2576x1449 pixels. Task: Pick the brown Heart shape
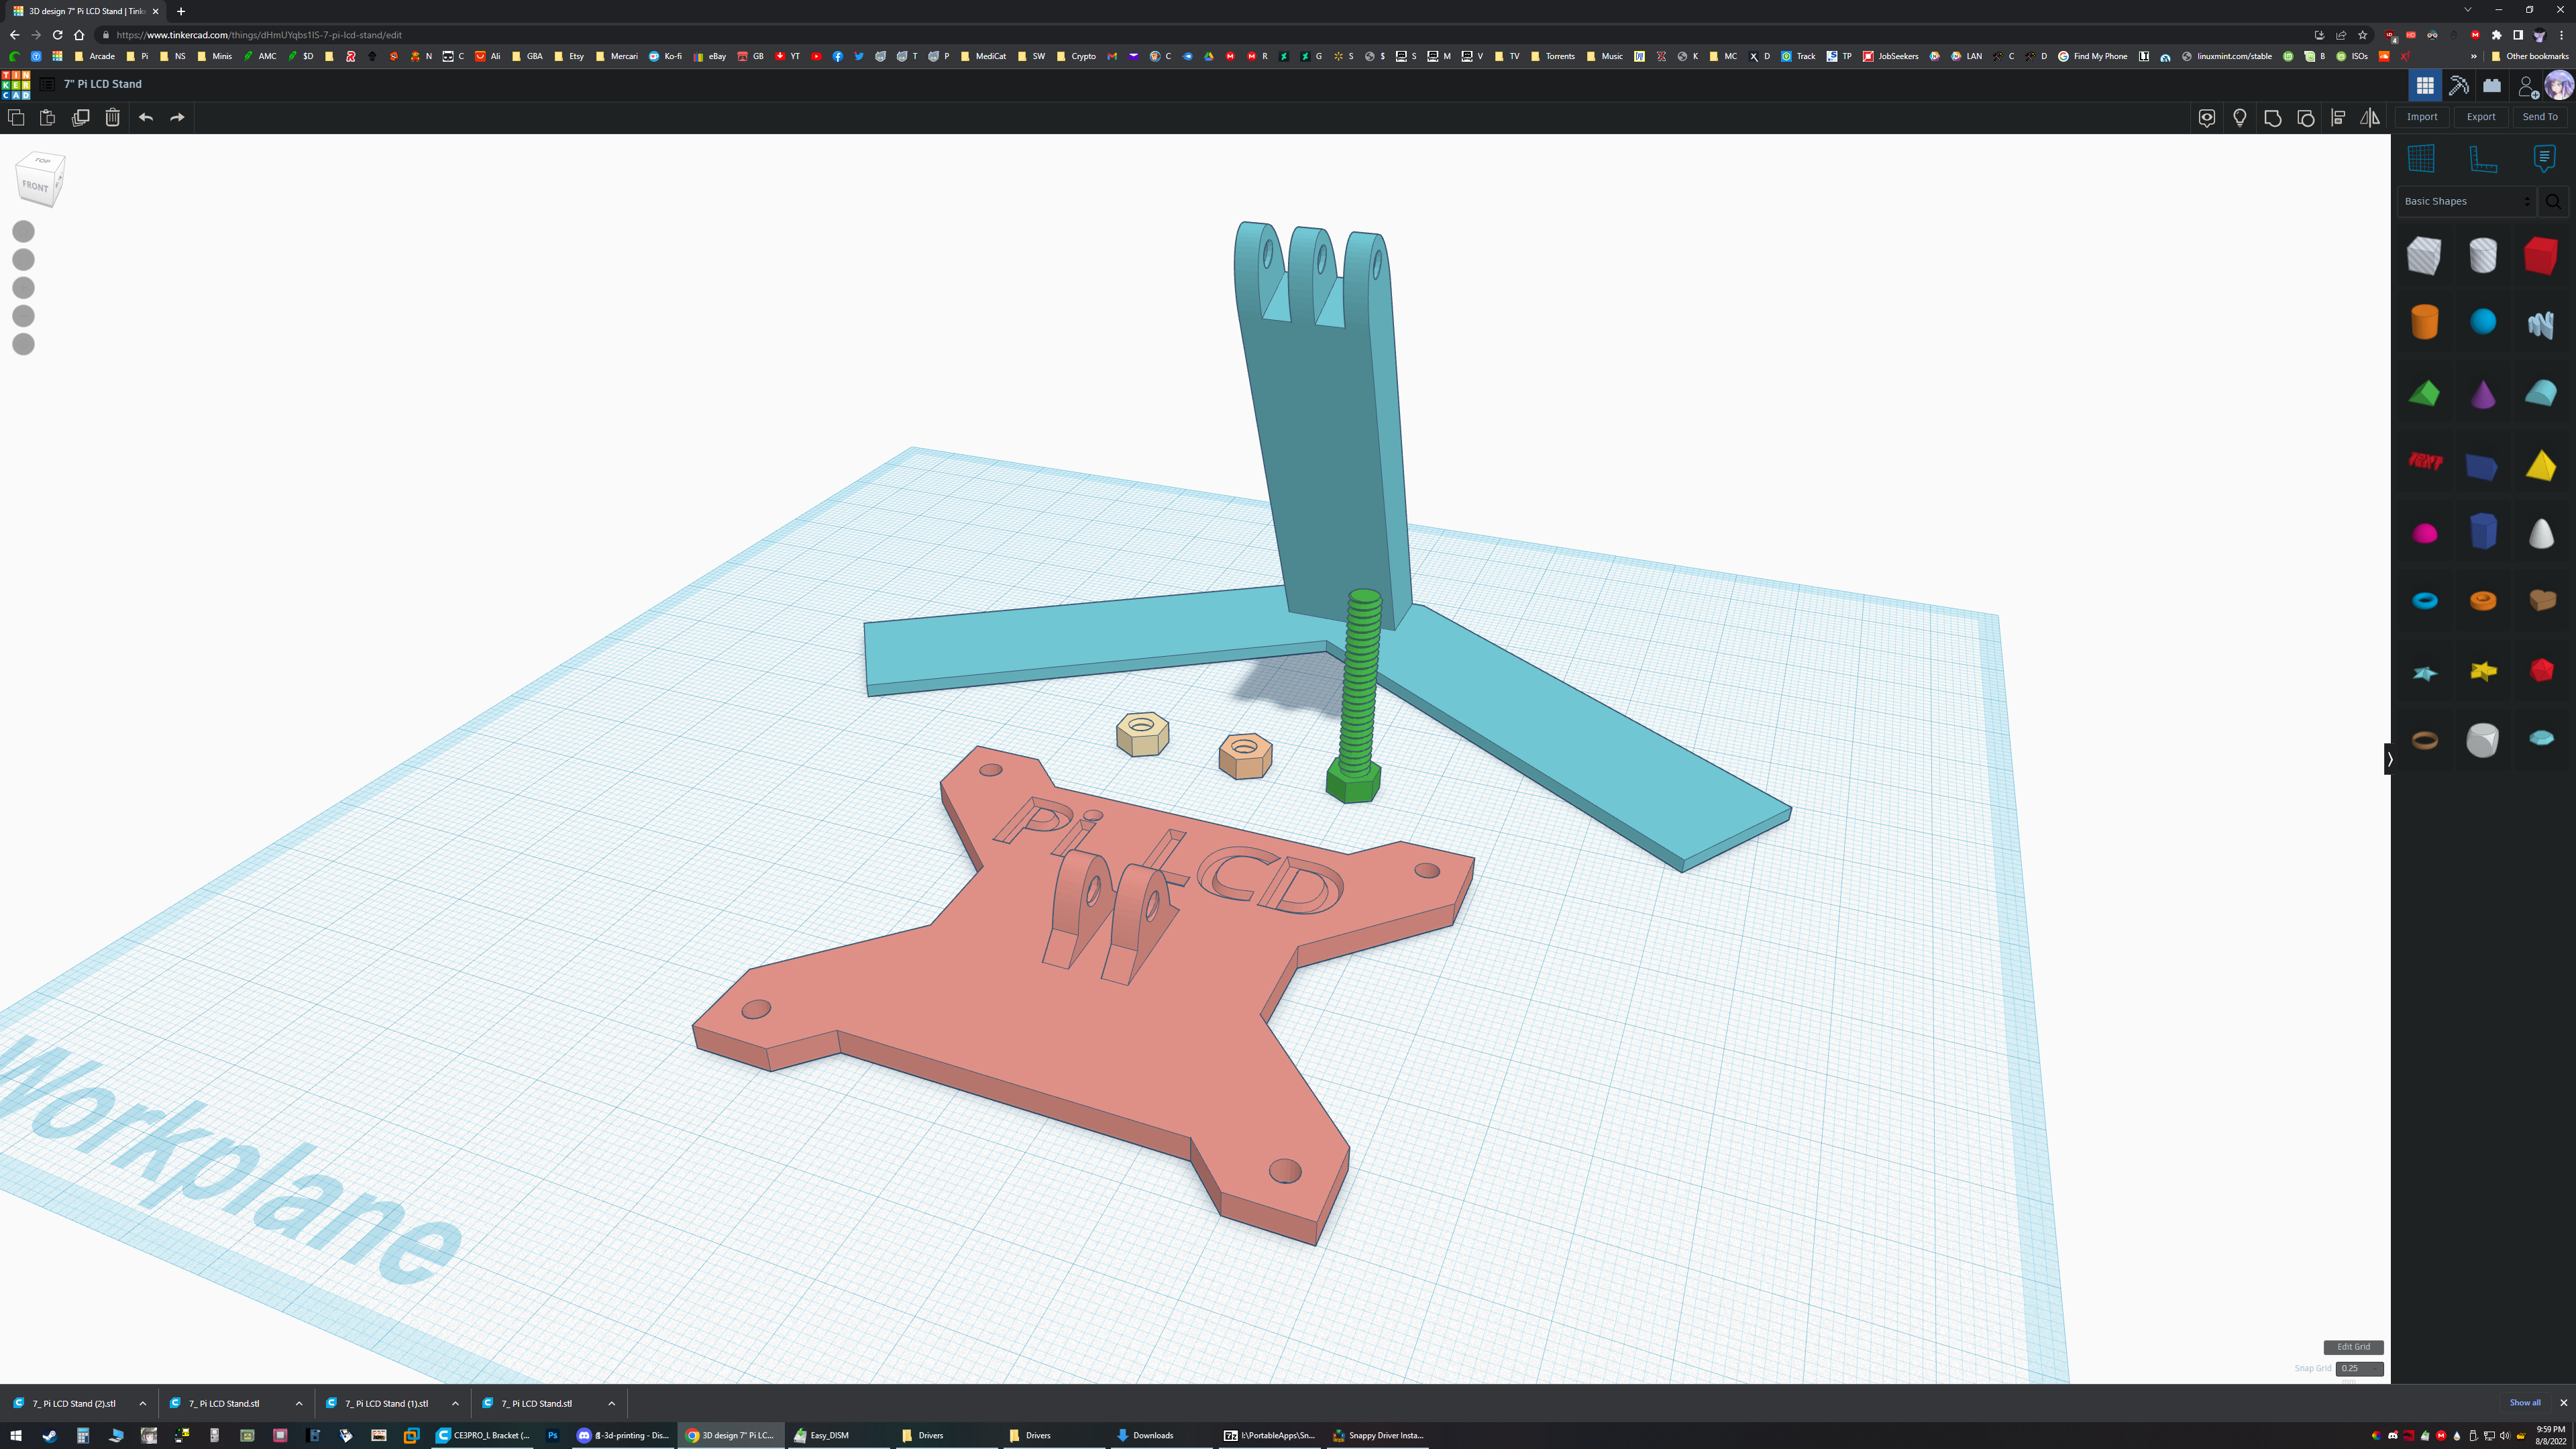tap(2542, 600)
